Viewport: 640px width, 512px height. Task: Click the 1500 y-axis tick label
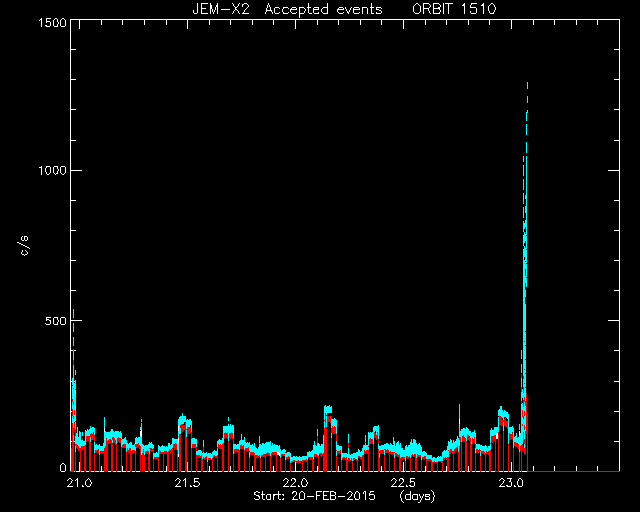(x=52, y=22)
